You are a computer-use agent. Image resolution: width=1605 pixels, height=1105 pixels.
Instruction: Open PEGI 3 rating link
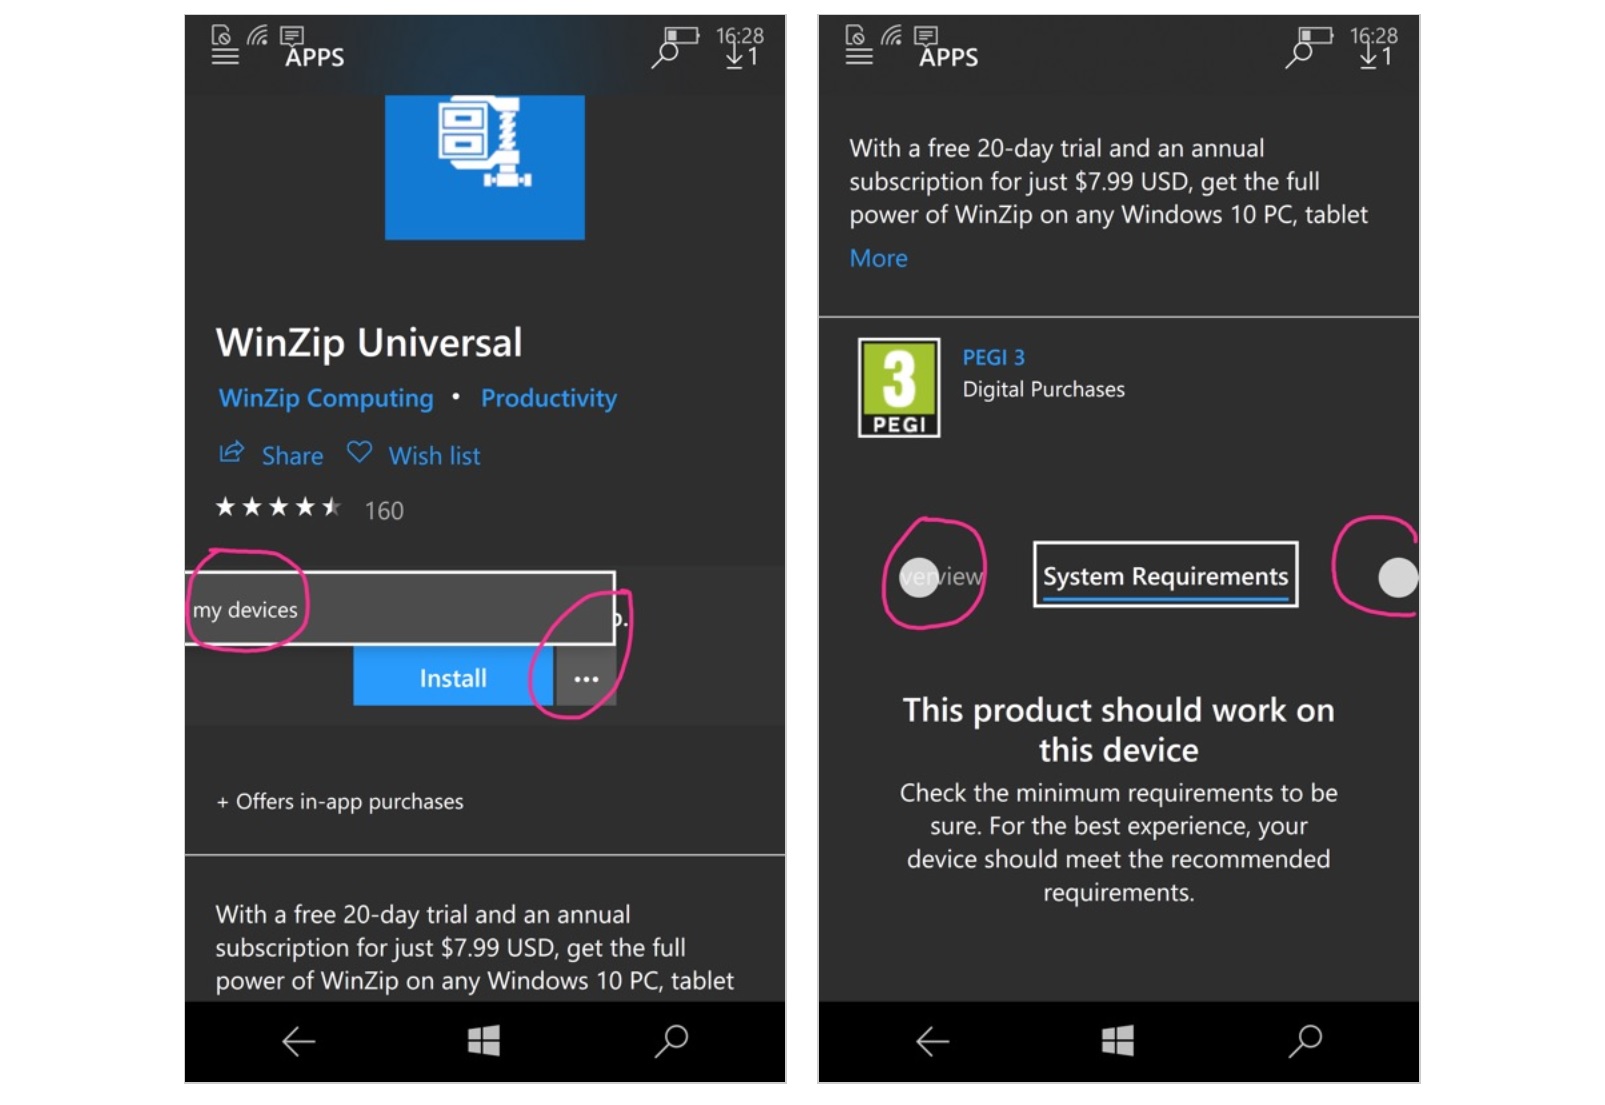coord(993,357)
